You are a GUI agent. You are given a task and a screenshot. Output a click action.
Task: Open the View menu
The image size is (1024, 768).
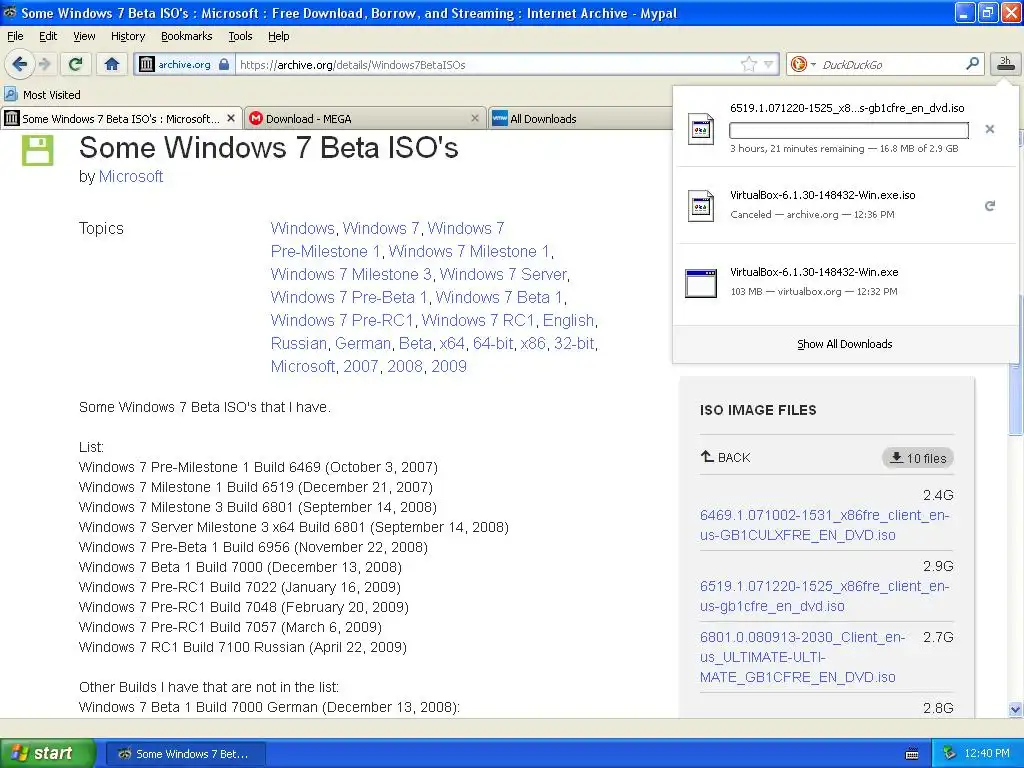[84, 36]
